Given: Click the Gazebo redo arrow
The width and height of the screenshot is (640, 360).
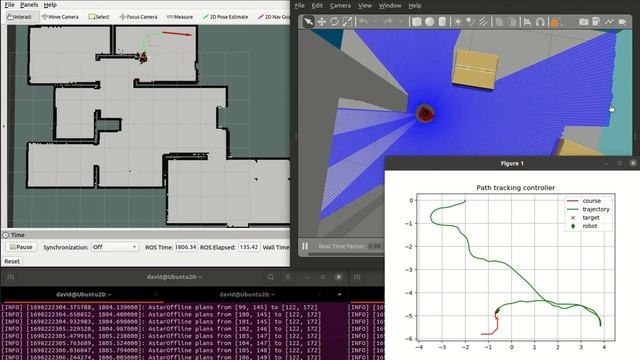Looking at the screenshot, I should point(388,22).
